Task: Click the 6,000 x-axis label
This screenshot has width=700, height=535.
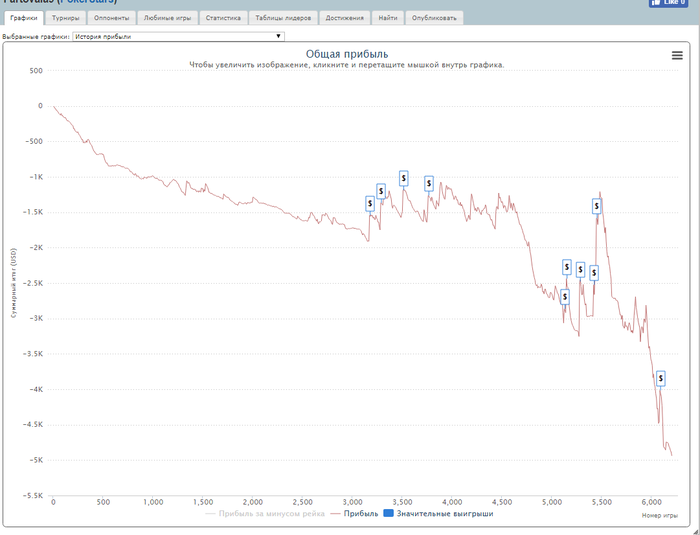Action: (x=652, y=502)
